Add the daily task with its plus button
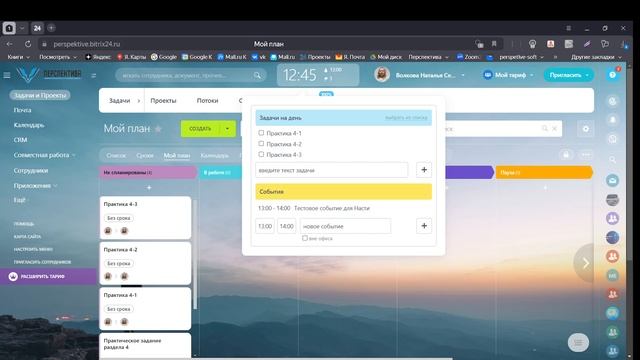 coord(424,170)
